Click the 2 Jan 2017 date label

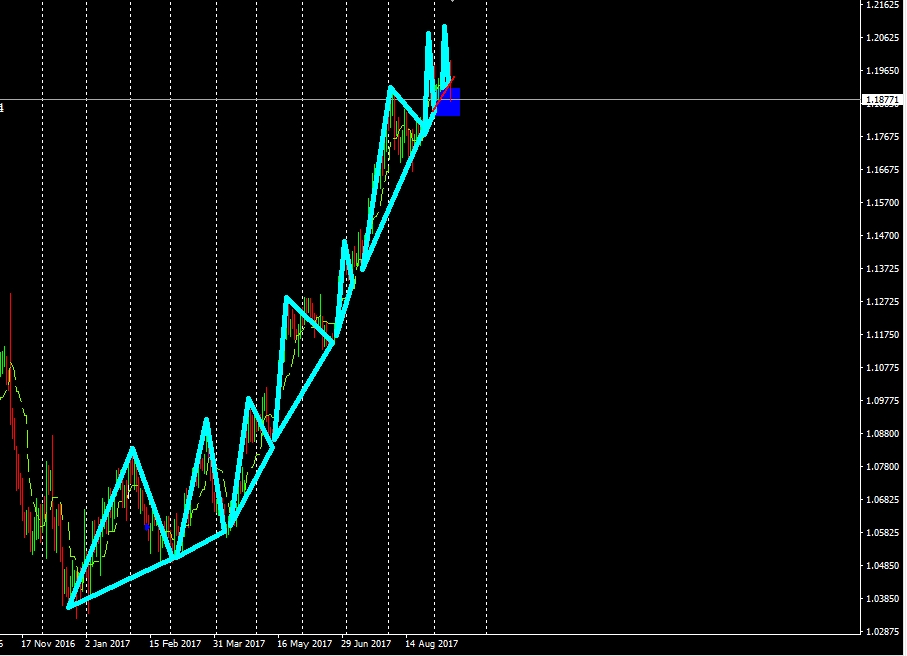pyautogui.click(x=108, y=643)
